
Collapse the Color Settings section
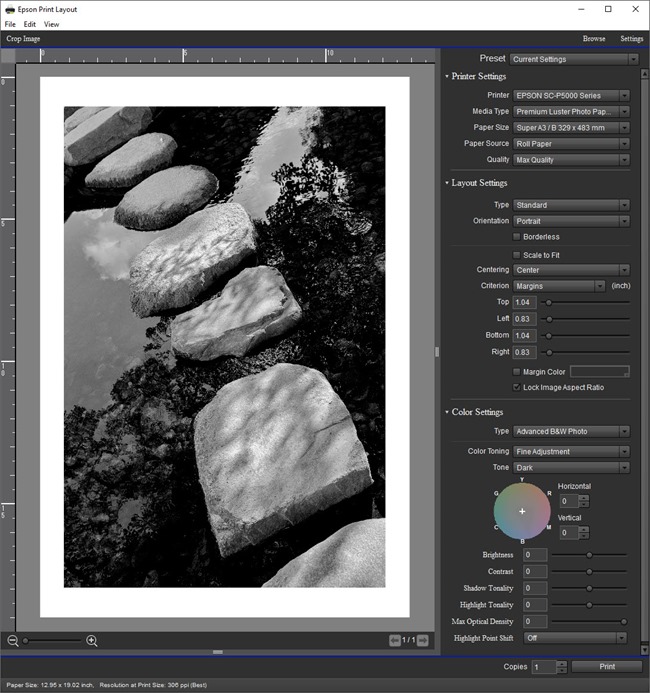point(448,412)
